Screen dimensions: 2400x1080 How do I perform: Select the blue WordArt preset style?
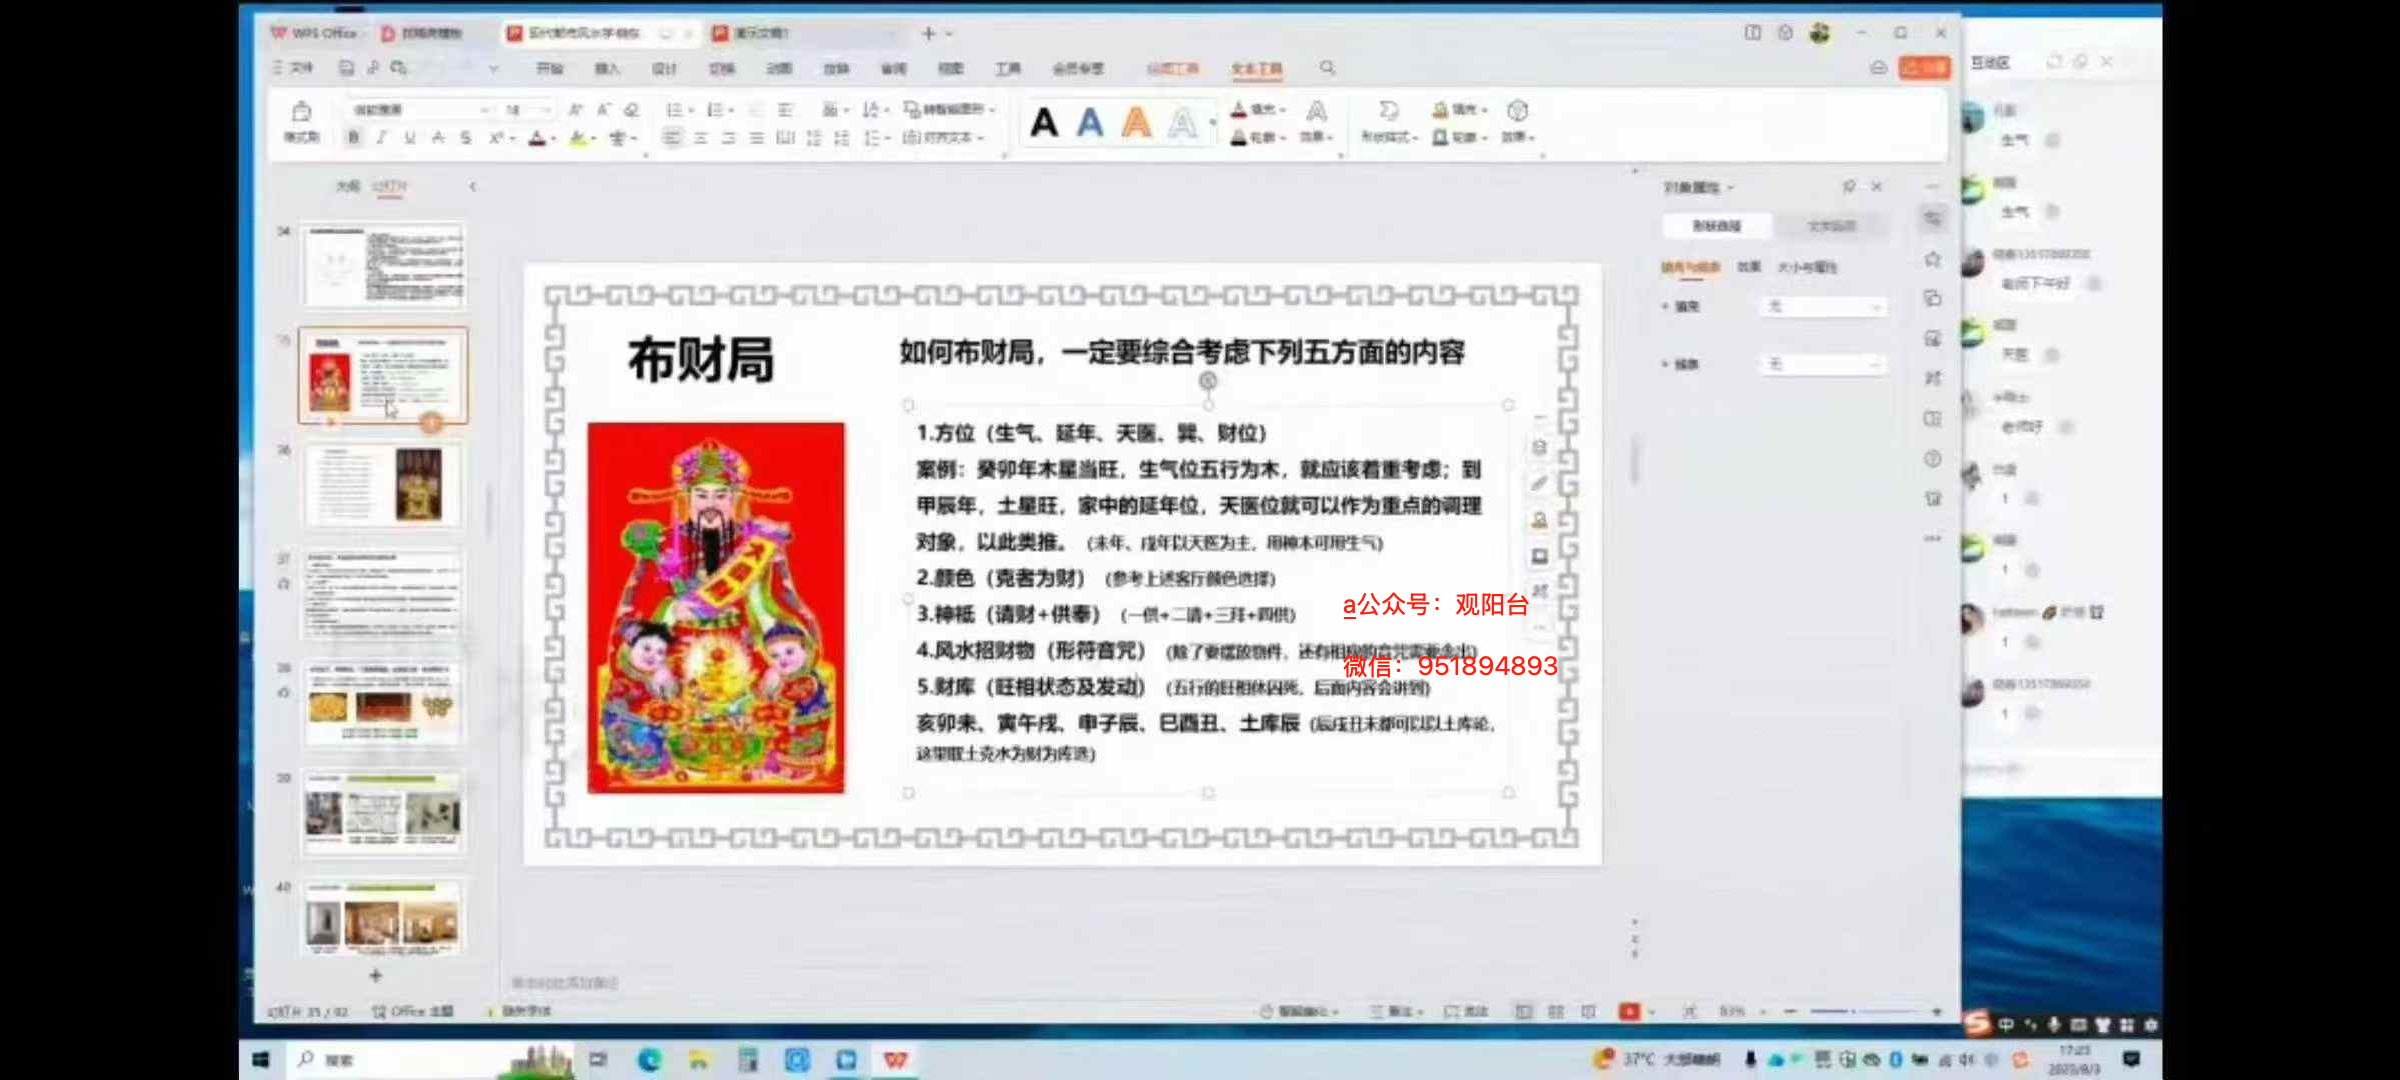tap(1090, 123)
